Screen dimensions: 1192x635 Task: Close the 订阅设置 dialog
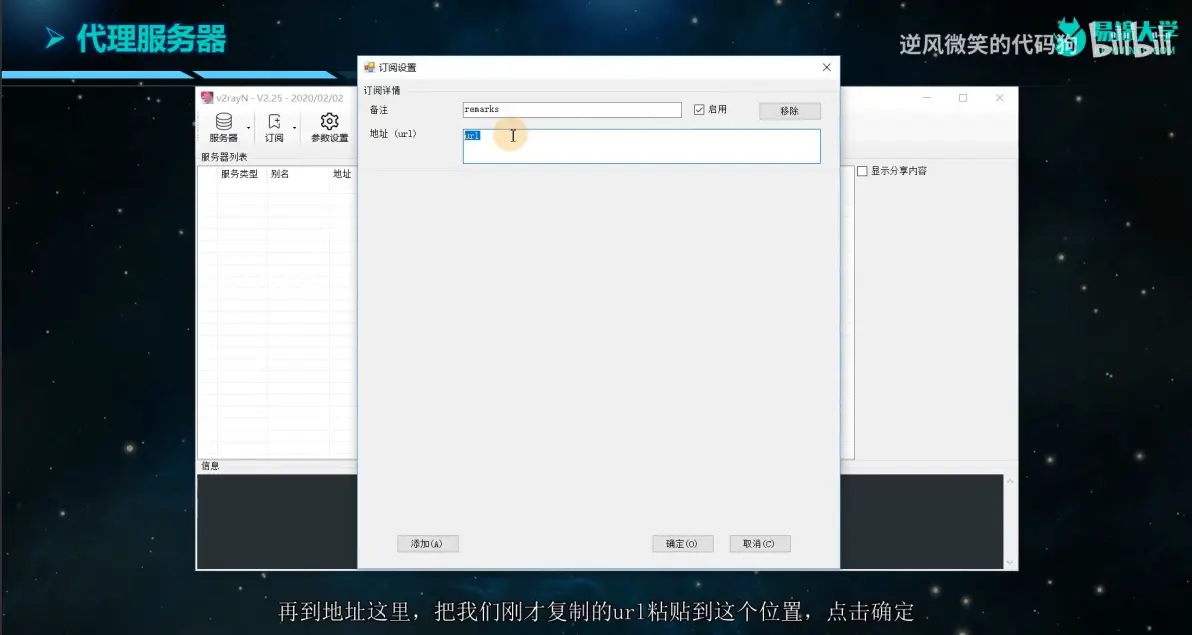point(826,68)
